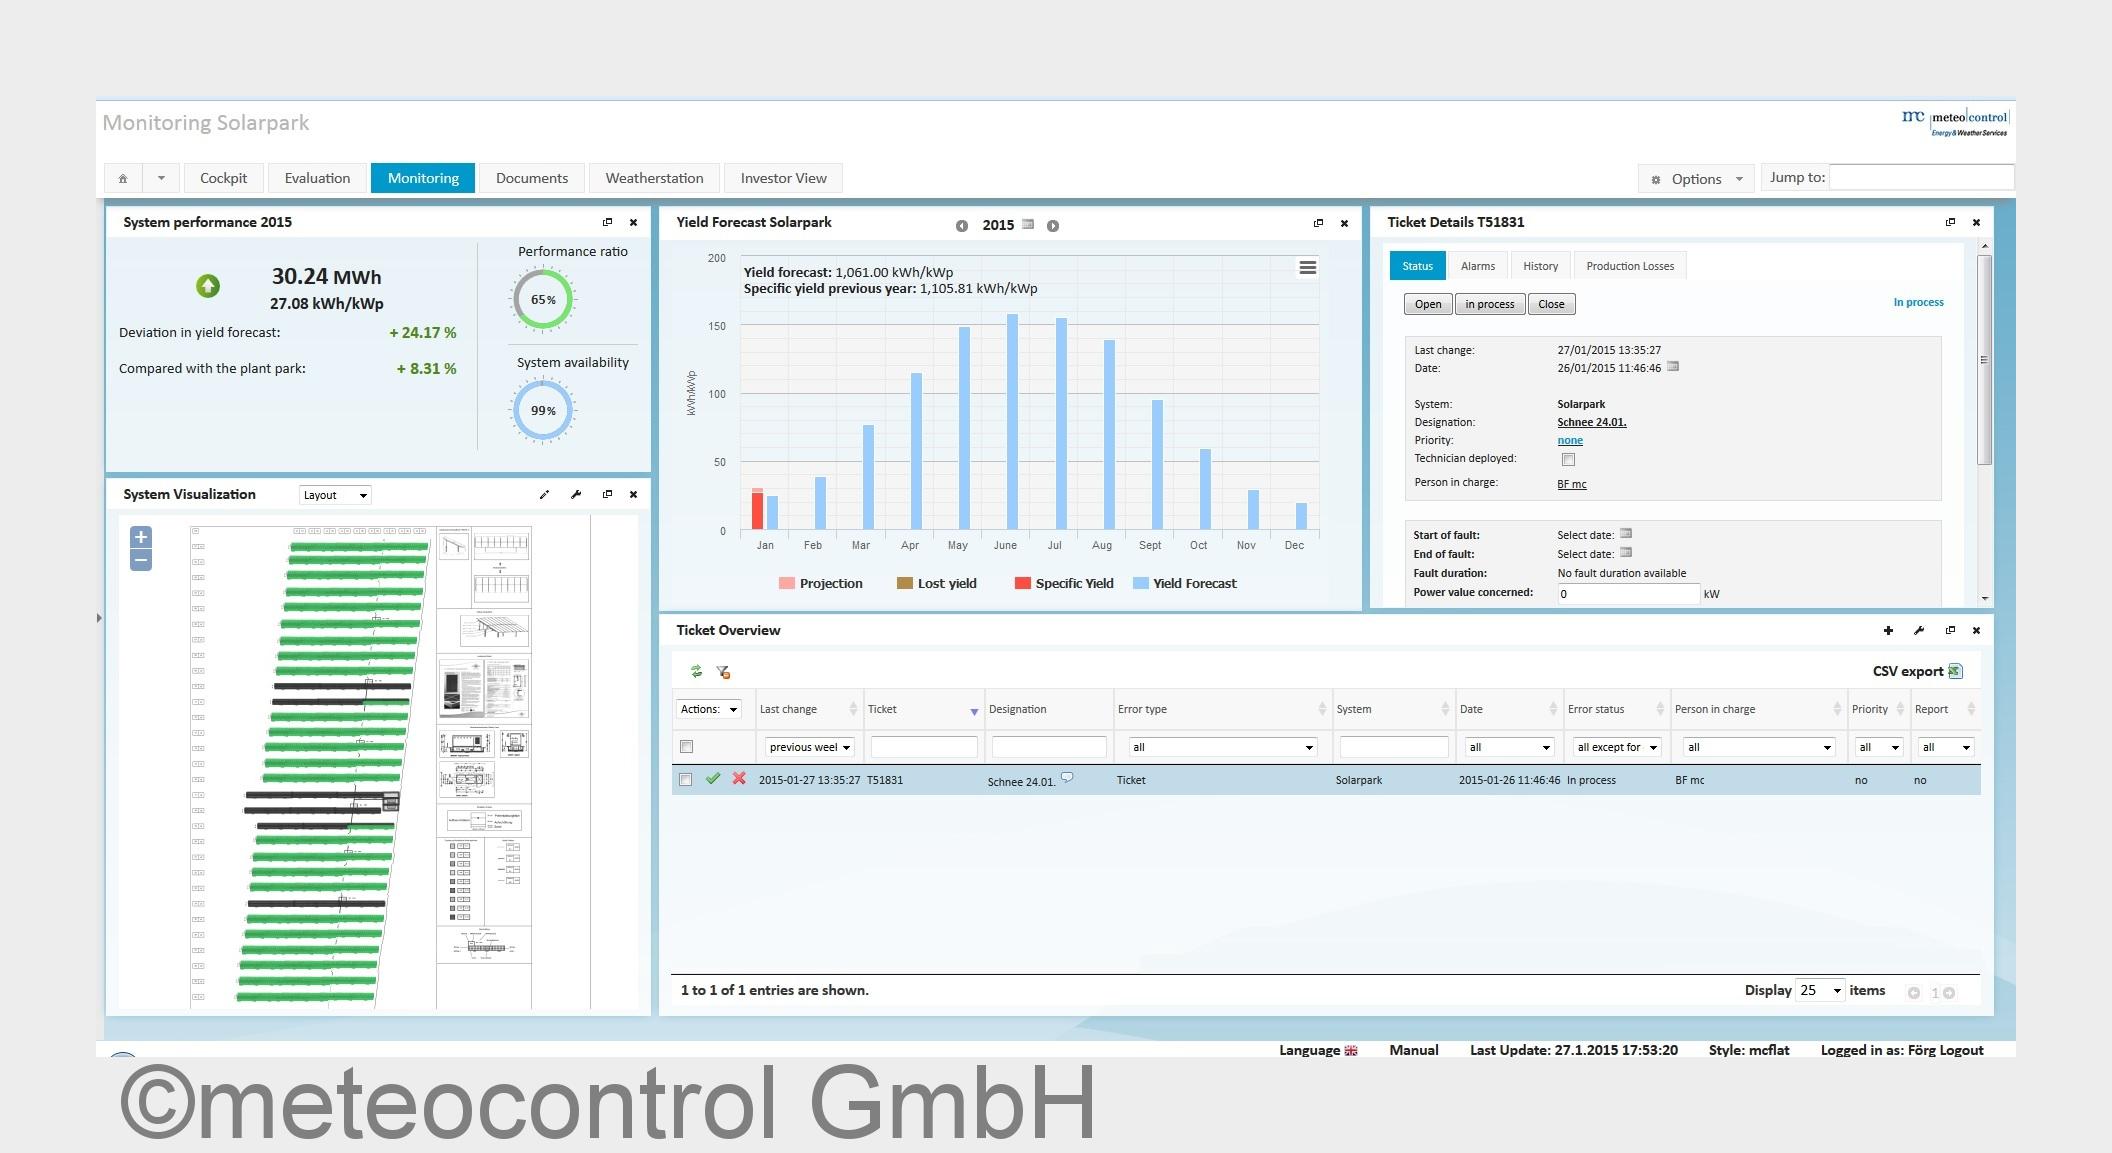The width and height of the screenshot is (2112, 1153).
Task: Open the Actions dropdown
Action: pos(709,709)
